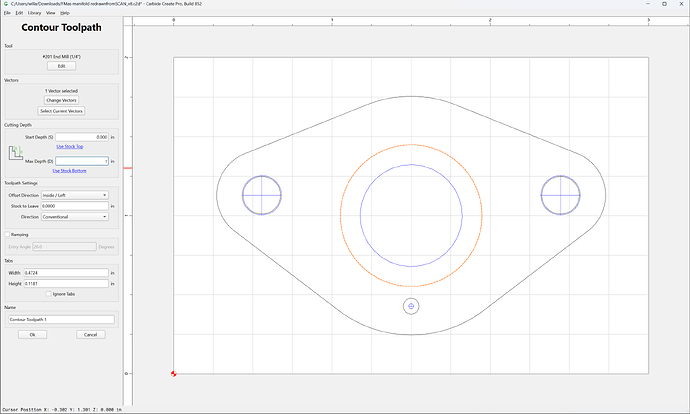The height and width of the screenshot is (414, 690).
Task: Open the File menu
Action: click(7, 13)
